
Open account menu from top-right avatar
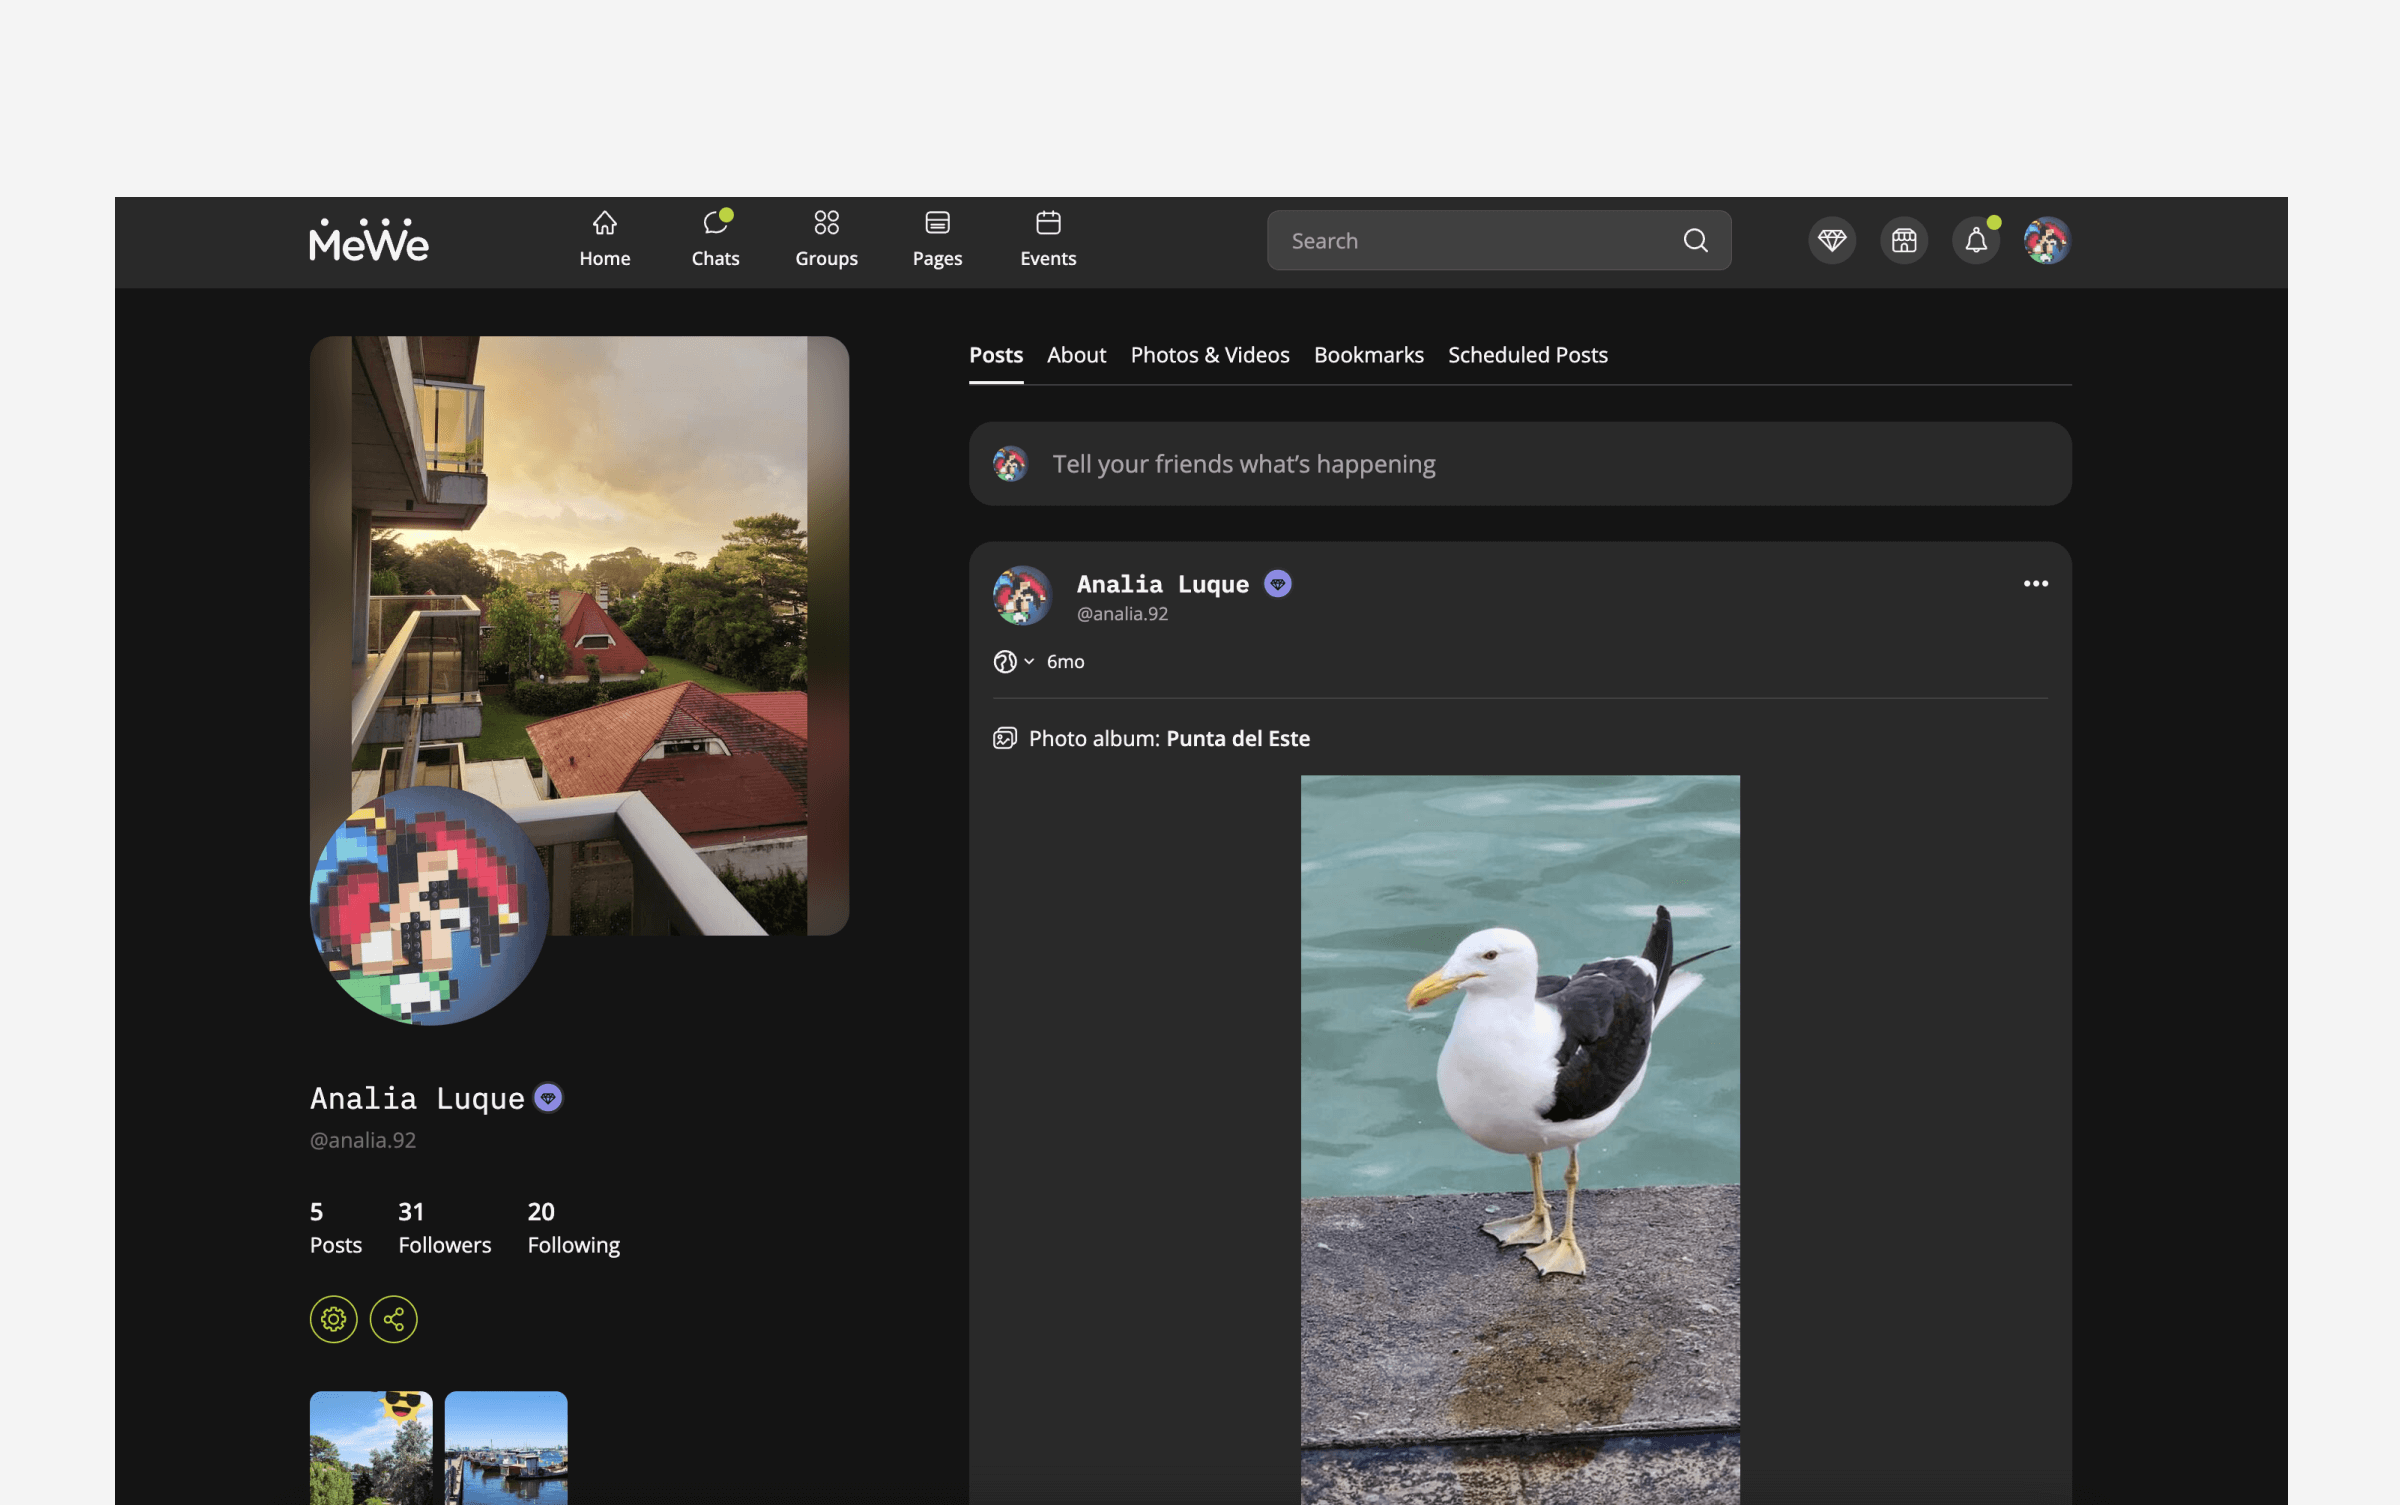(x=2046, y=241)
